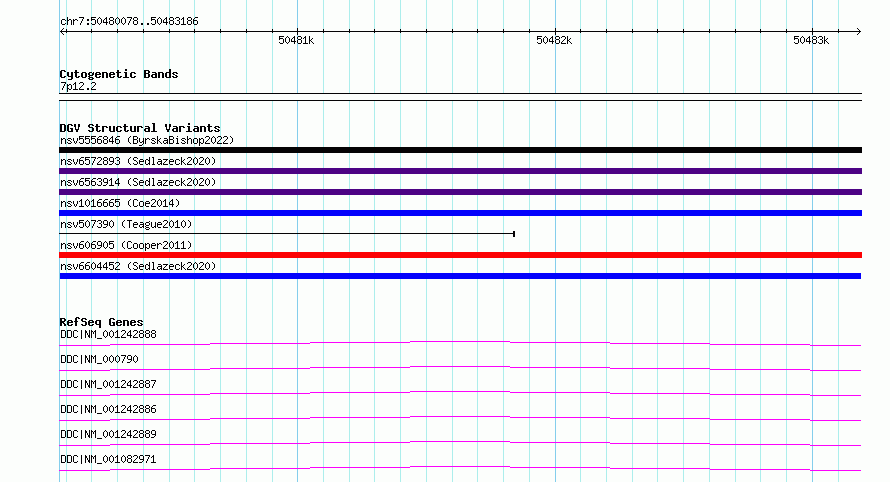Click the purple nsv6563914 variant bar

tap(460, 192)
